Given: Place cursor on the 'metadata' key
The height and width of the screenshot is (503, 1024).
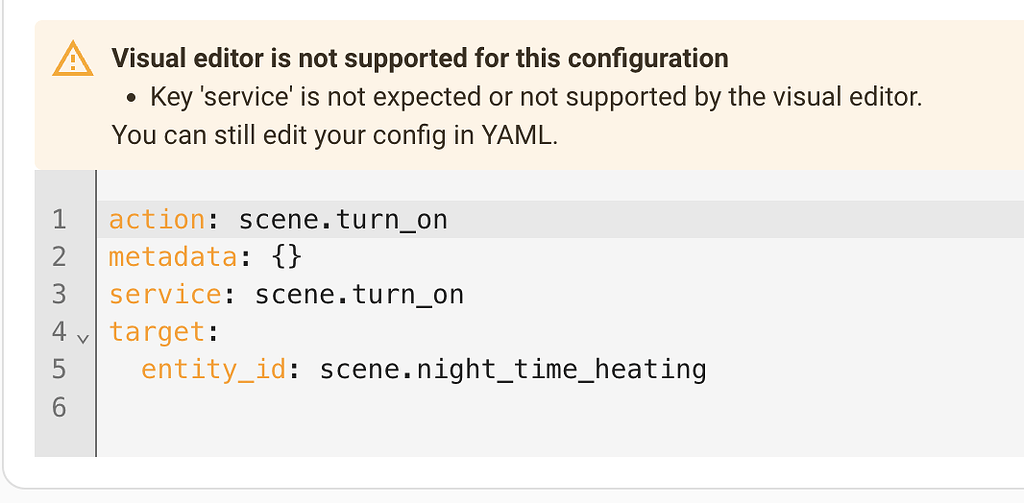Looking at the screenshot, I should tap(173, 257).
